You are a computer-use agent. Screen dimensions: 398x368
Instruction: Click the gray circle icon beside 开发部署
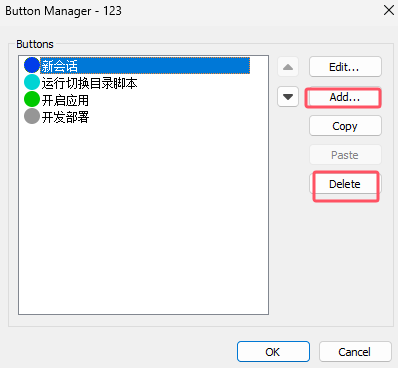tap(32, 116)
